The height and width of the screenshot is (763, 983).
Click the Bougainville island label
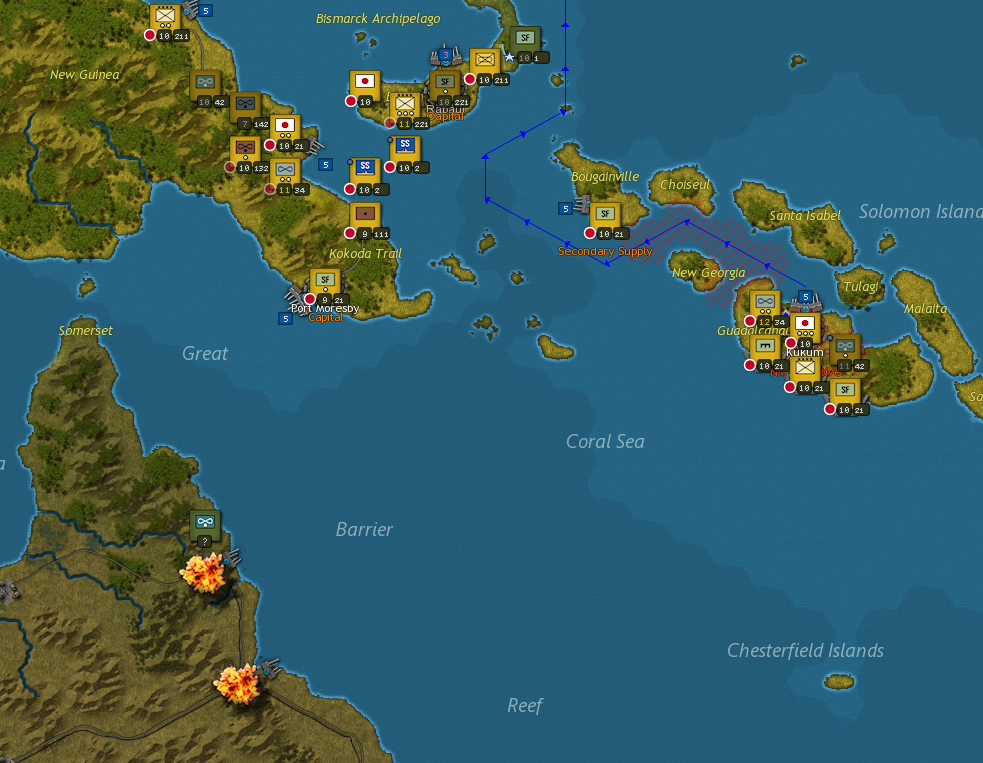point(605,177)
